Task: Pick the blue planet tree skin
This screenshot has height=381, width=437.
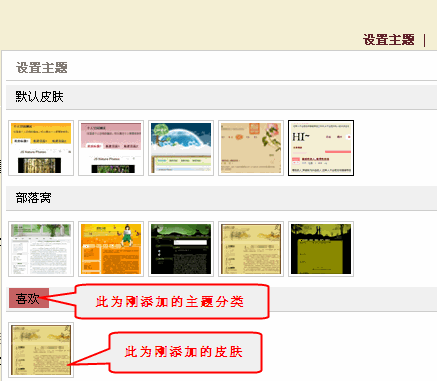Action: coord(181,148)
